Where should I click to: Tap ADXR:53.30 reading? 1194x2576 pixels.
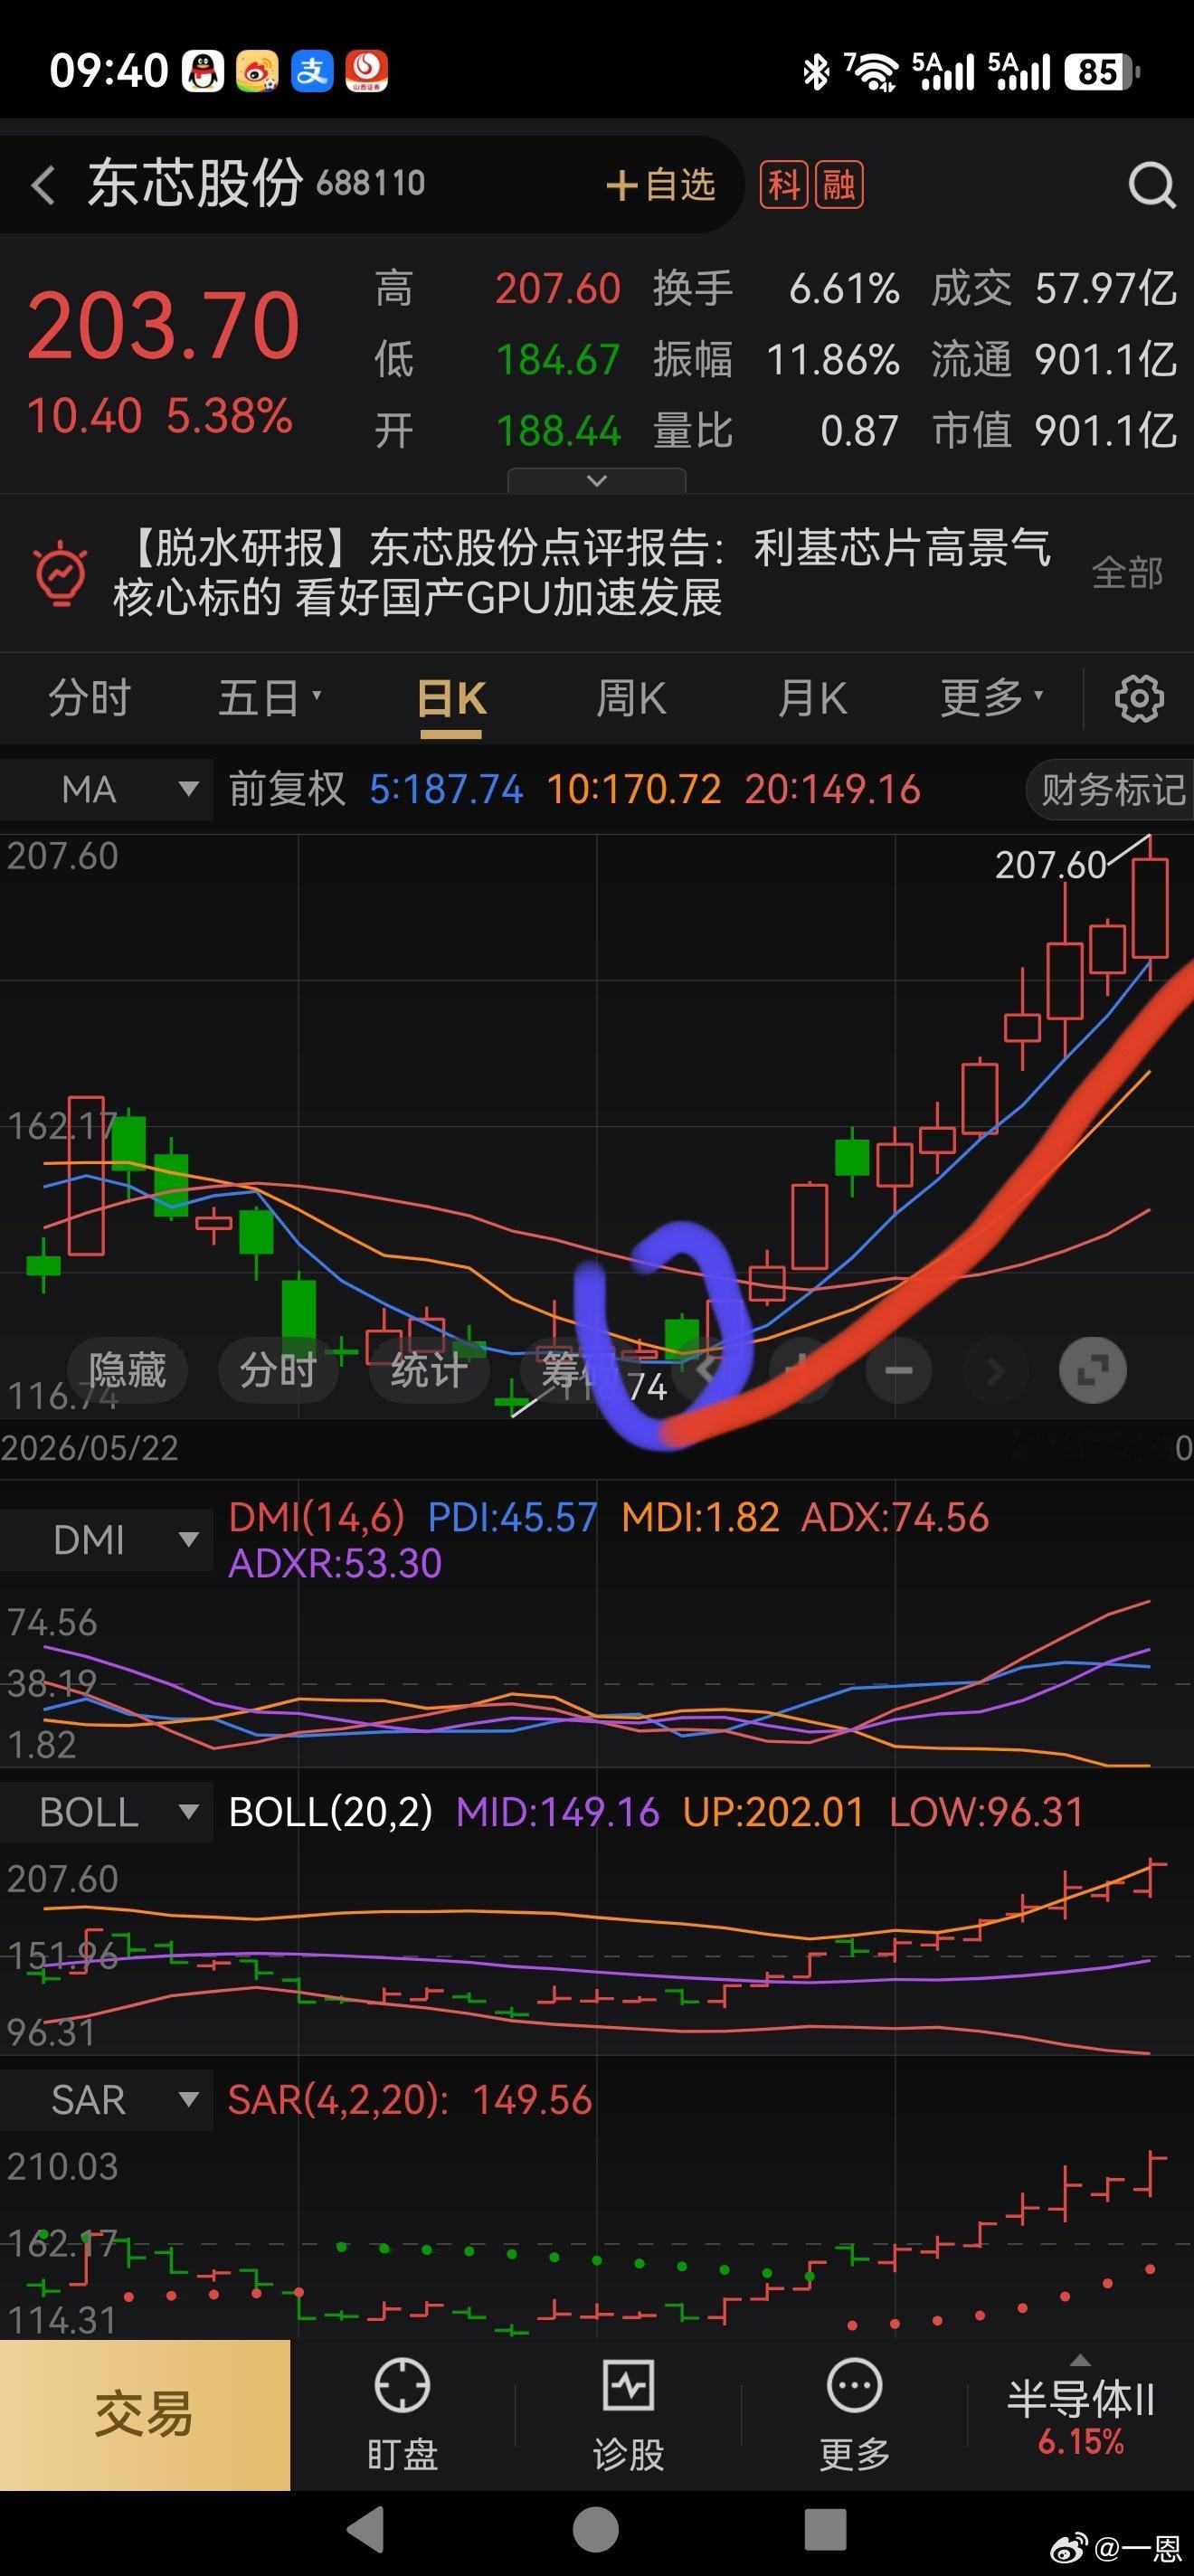(x=335, y=1563)
